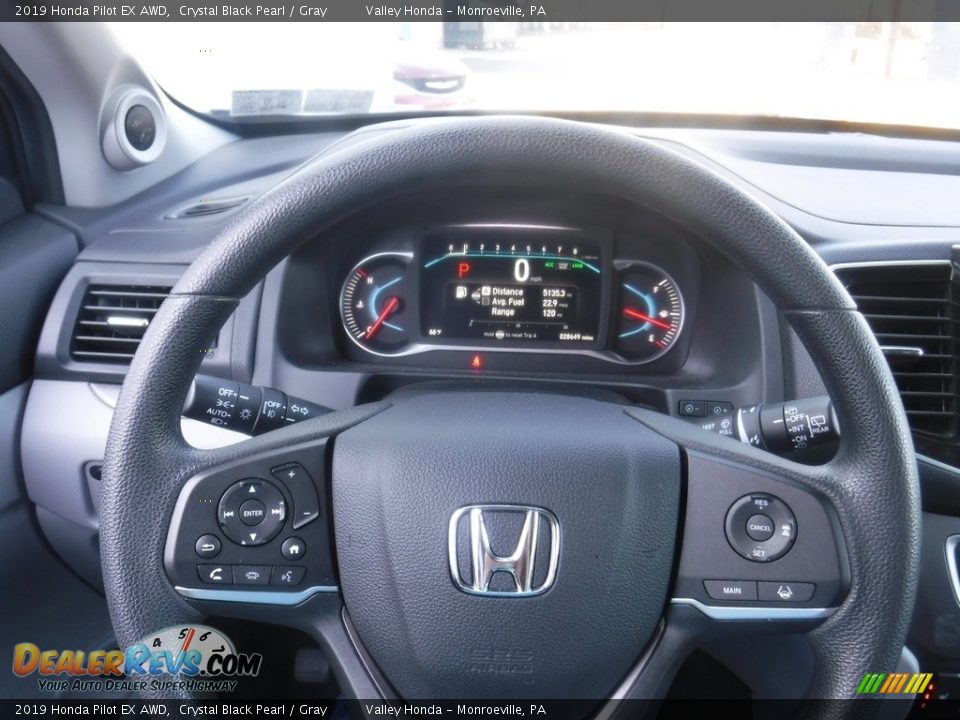Select next track button on steering wheel
960x720 pixels.
click(277, 511)
